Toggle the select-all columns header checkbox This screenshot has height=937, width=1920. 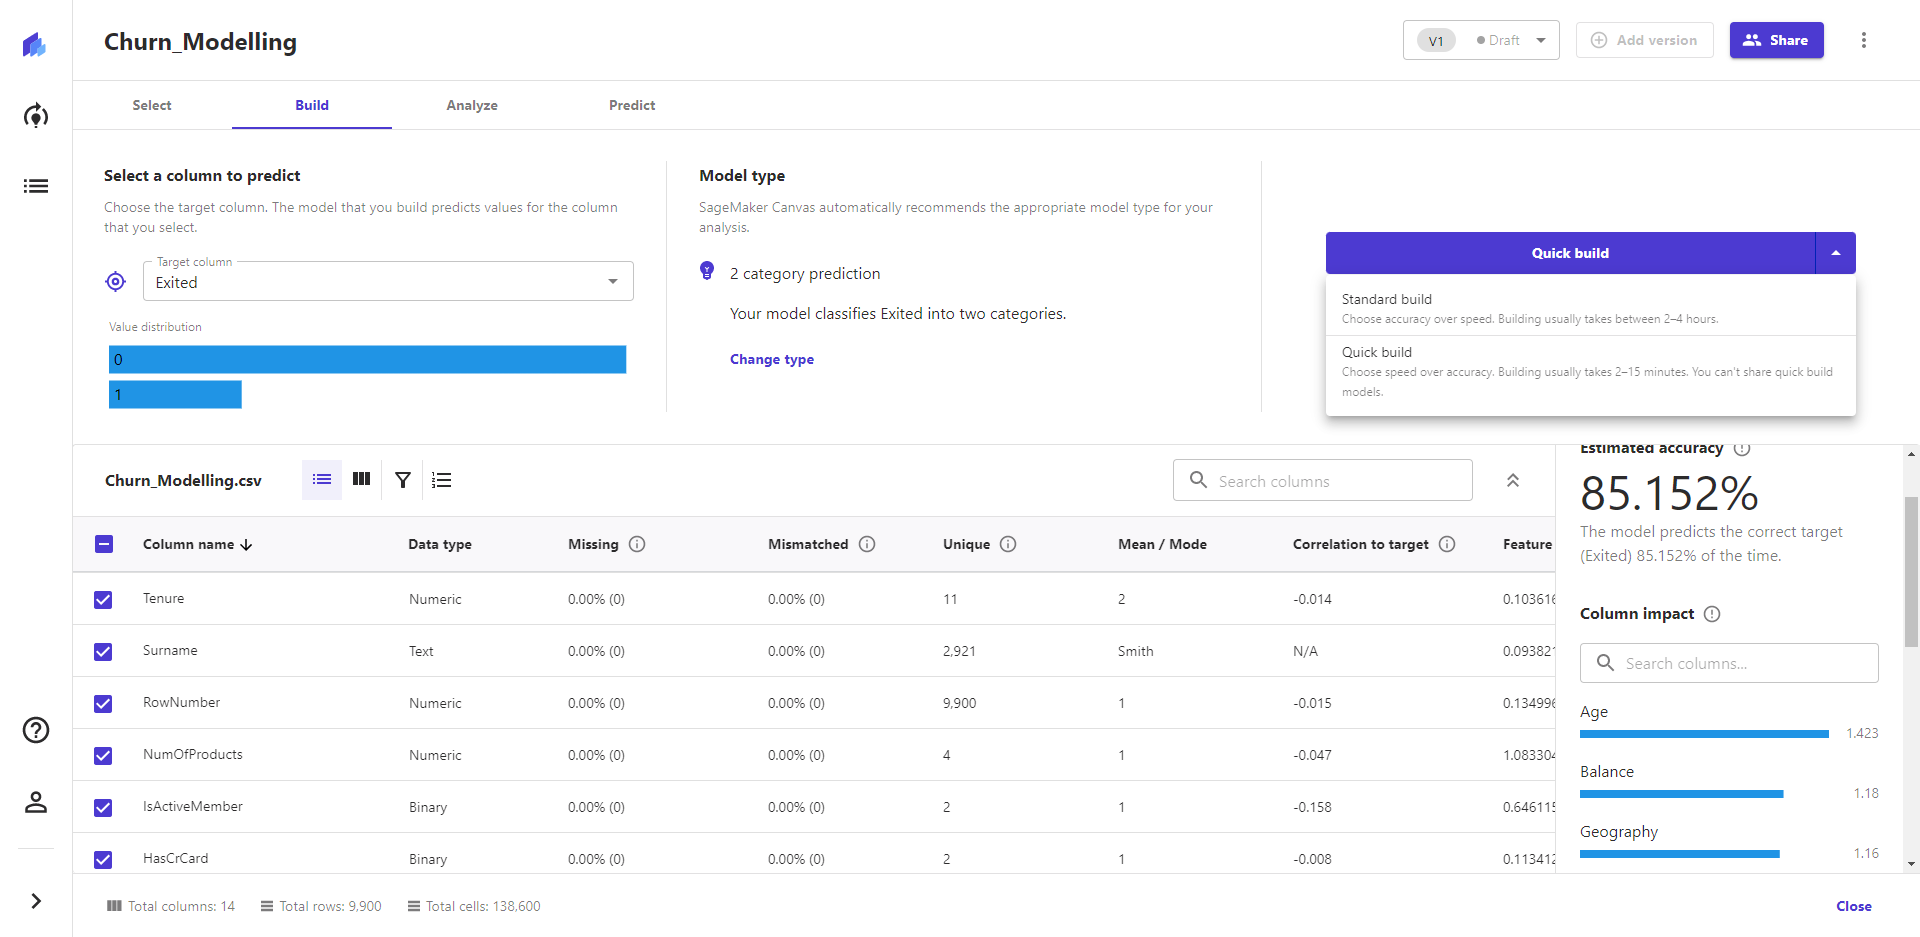[x=104, y=544]
